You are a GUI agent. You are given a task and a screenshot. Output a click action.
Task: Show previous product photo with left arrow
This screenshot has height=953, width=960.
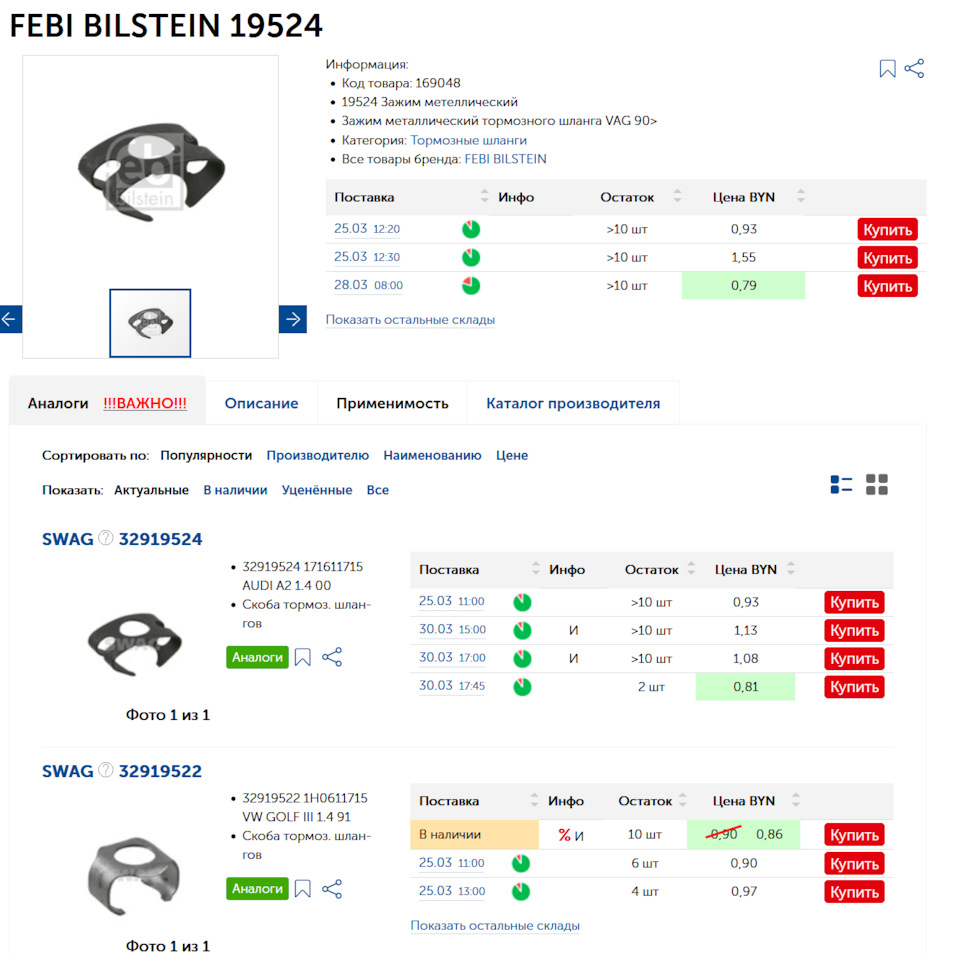pyautogui.click(x=10, y=319)
